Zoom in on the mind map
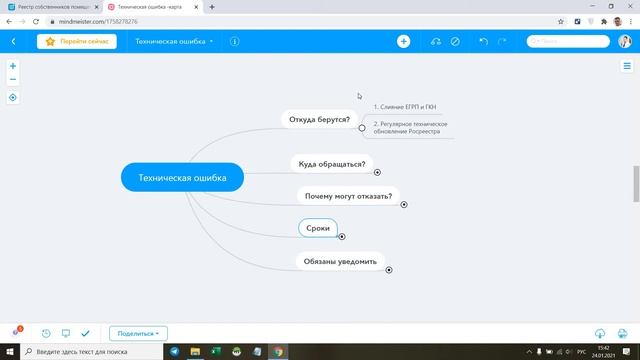The image size is (640, 360). point(13,66)
